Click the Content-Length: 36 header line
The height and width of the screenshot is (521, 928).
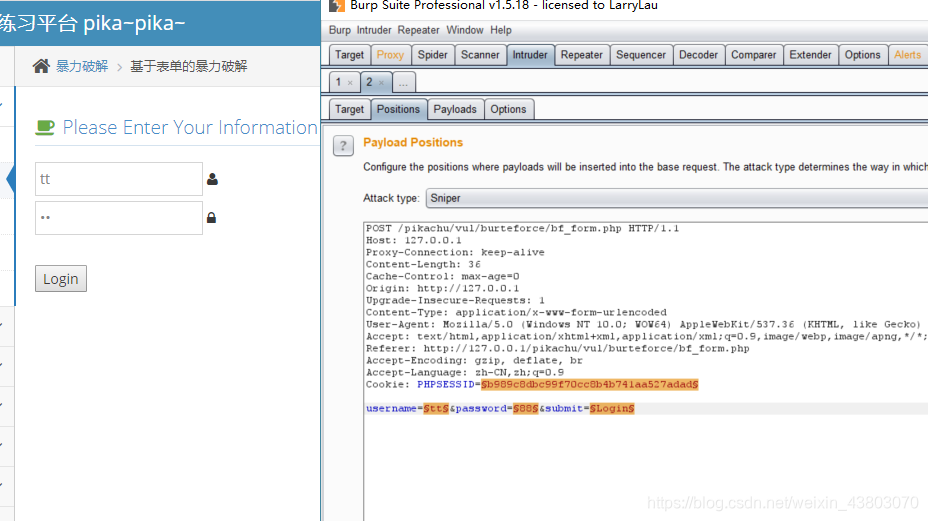(423, 265)
